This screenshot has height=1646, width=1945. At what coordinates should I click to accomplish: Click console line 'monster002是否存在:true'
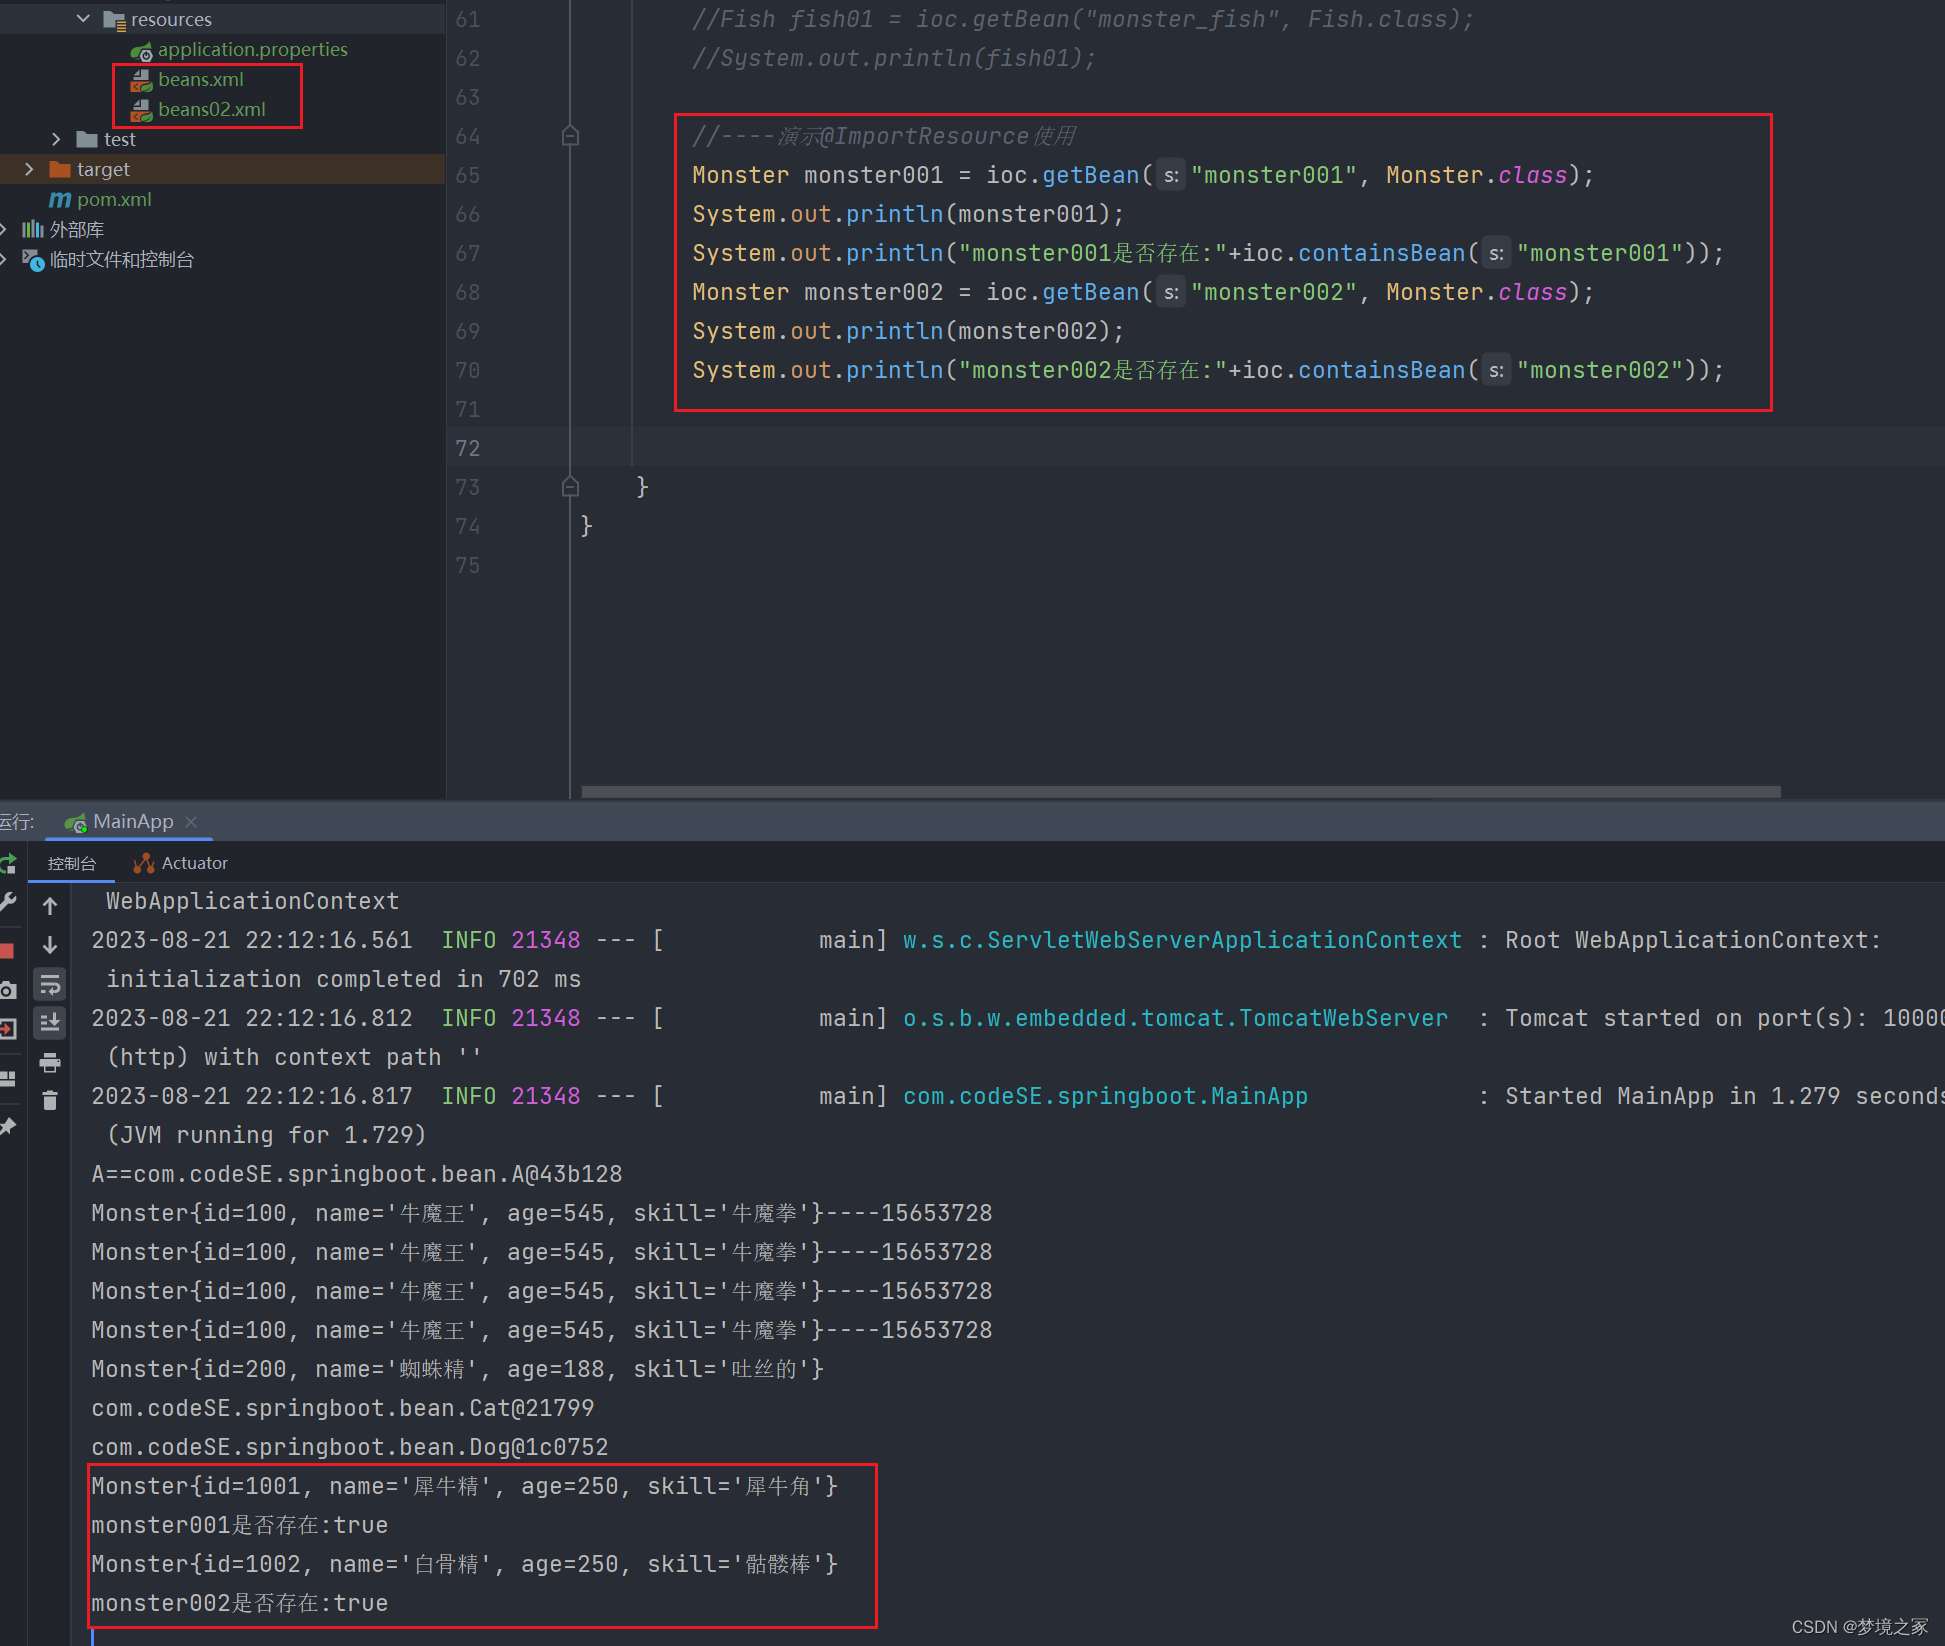[x=240, y=1603]
